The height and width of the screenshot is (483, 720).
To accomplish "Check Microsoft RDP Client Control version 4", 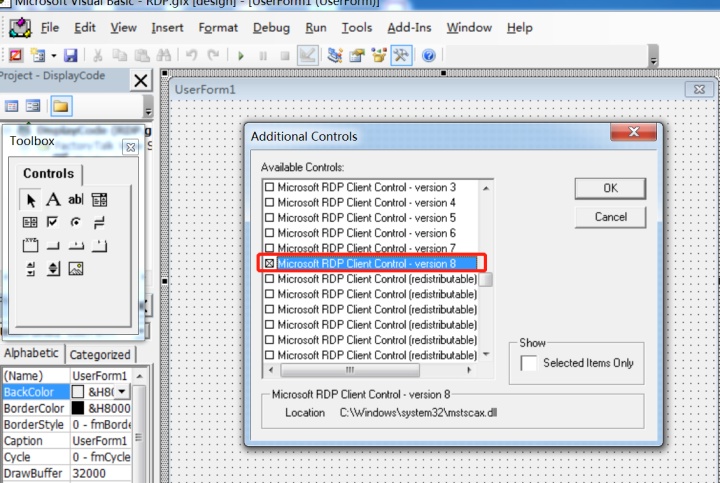I will 270,202.
